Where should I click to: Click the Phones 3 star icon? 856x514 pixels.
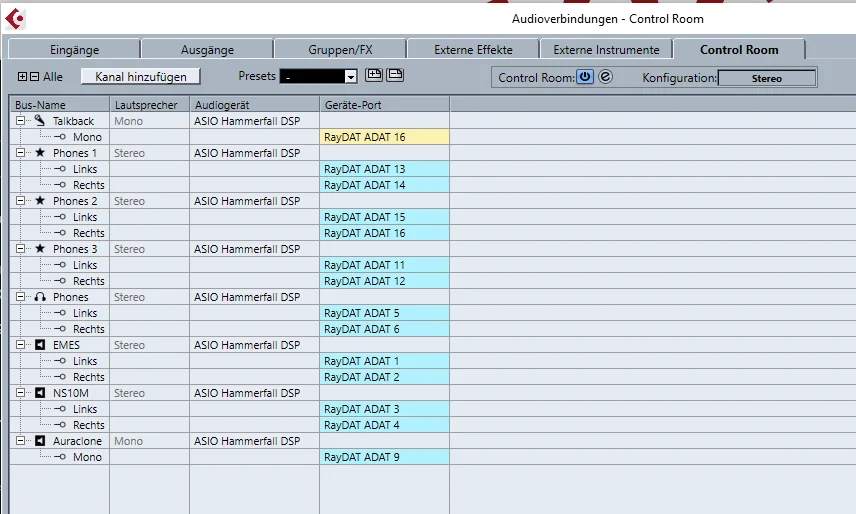click(x=40, y=248)
